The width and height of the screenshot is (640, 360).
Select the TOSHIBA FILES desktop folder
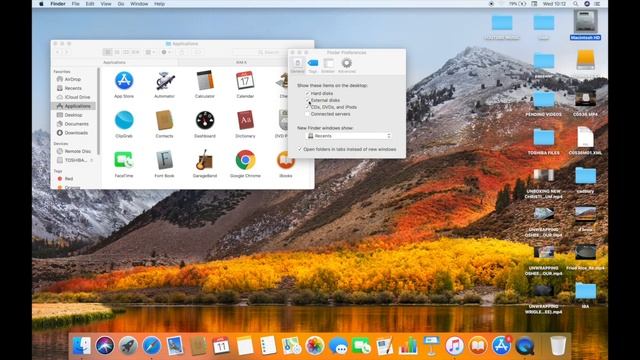tap(544, 137)
